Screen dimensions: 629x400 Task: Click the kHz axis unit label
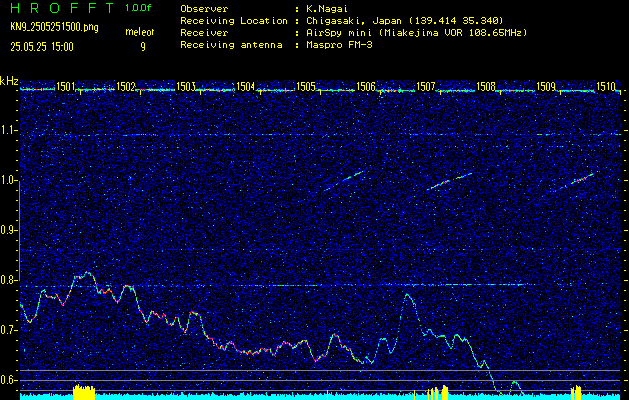click(9, 81)
